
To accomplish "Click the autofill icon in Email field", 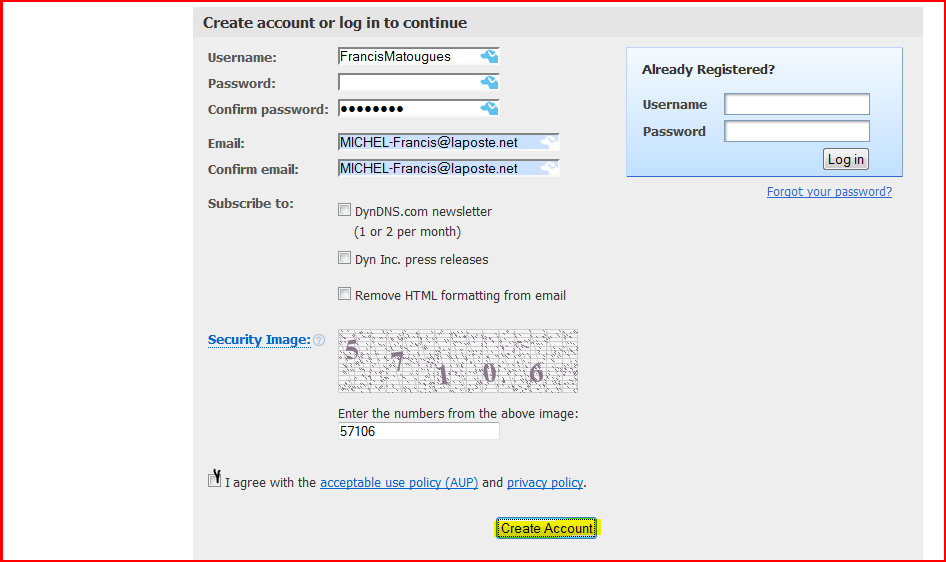I will (x=549, y=142).
